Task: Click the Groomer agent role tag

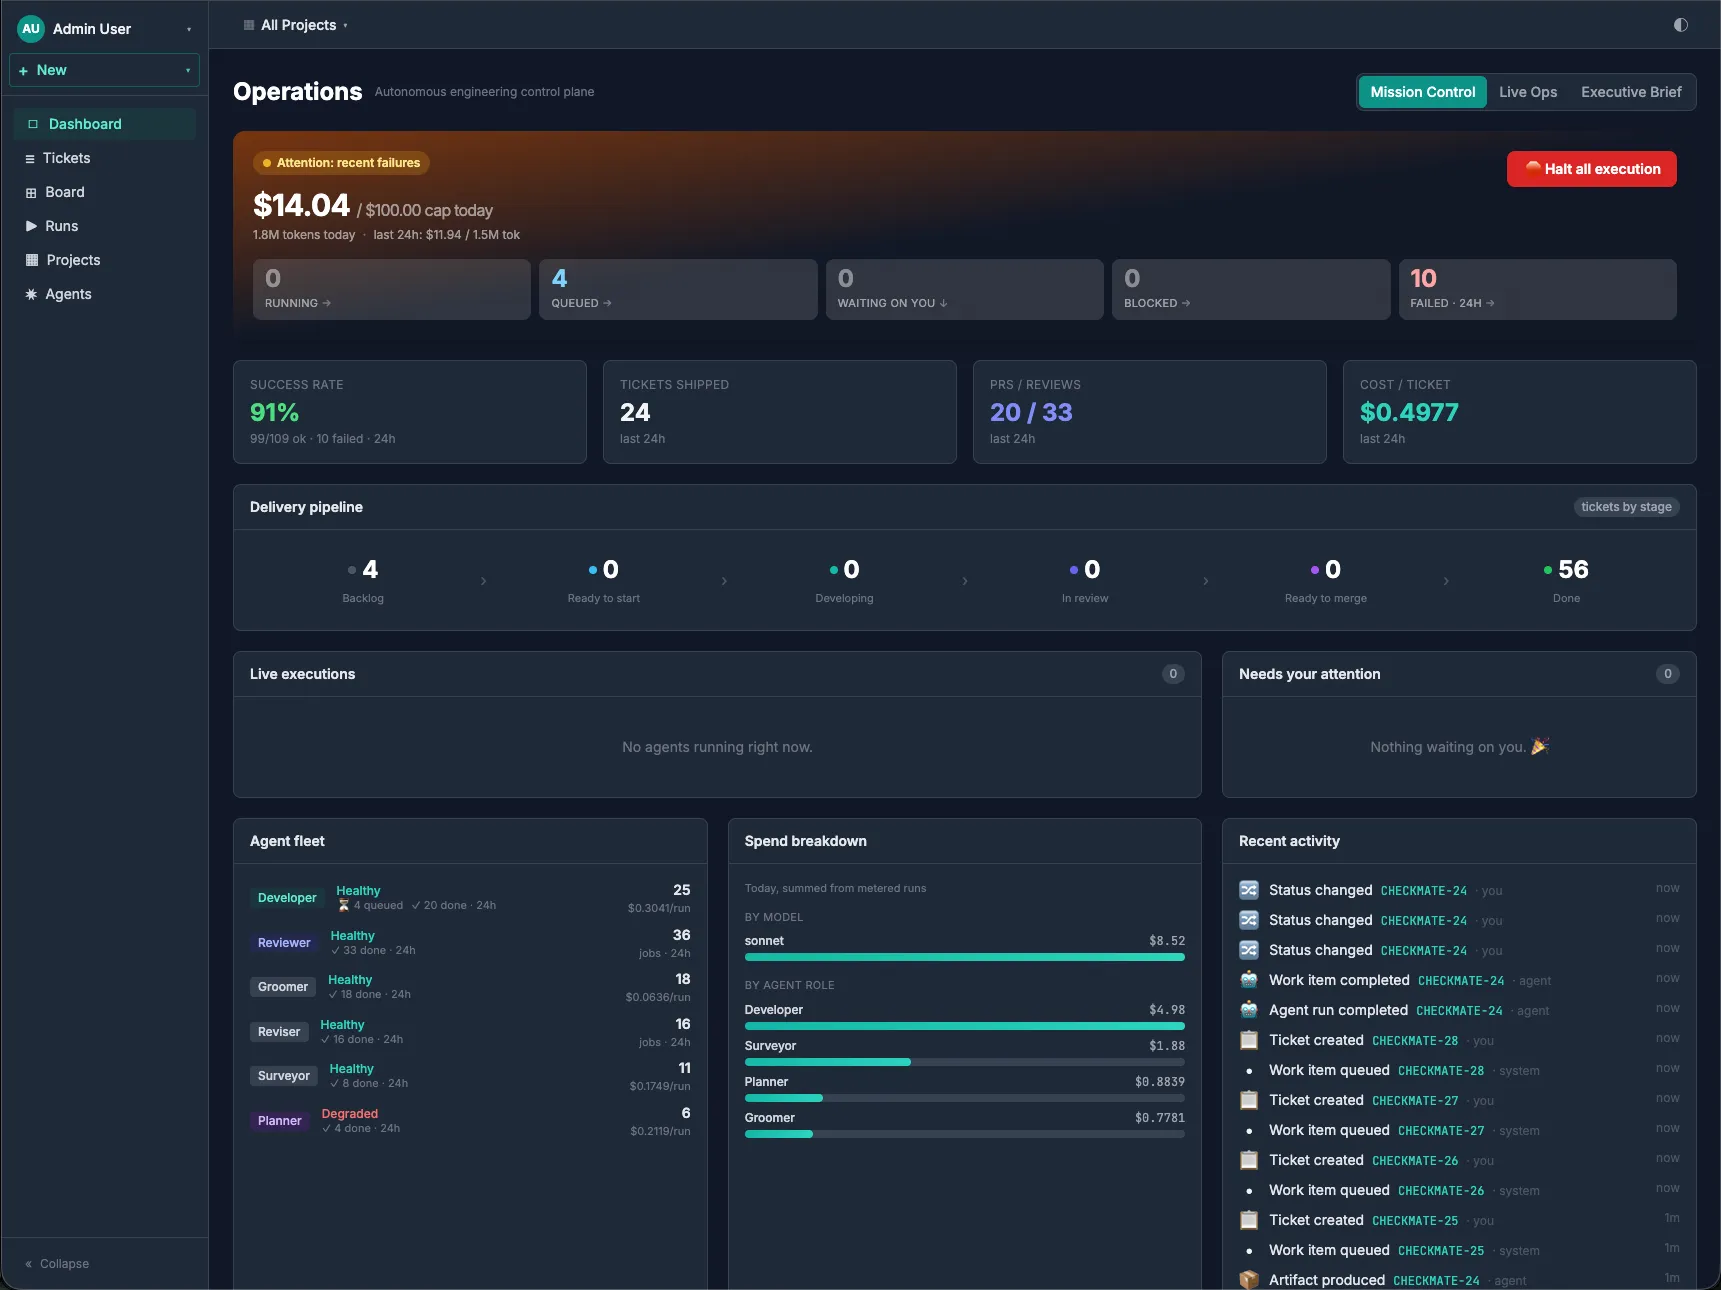Action: pyautogui.click(x=283, y=987)
